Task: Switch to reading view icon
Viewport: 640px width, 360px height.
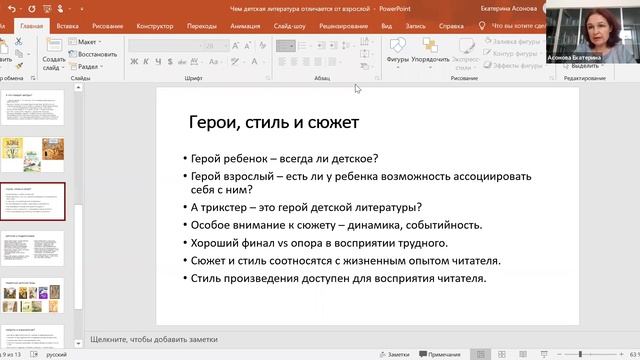Action: (523, 354)
